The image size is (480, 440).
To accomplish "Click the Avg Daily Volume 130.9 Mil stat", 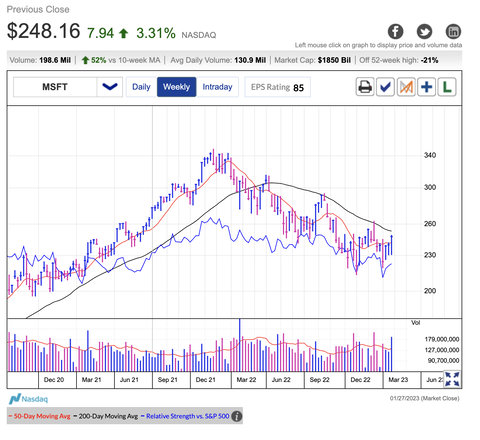I will (218, 60).
